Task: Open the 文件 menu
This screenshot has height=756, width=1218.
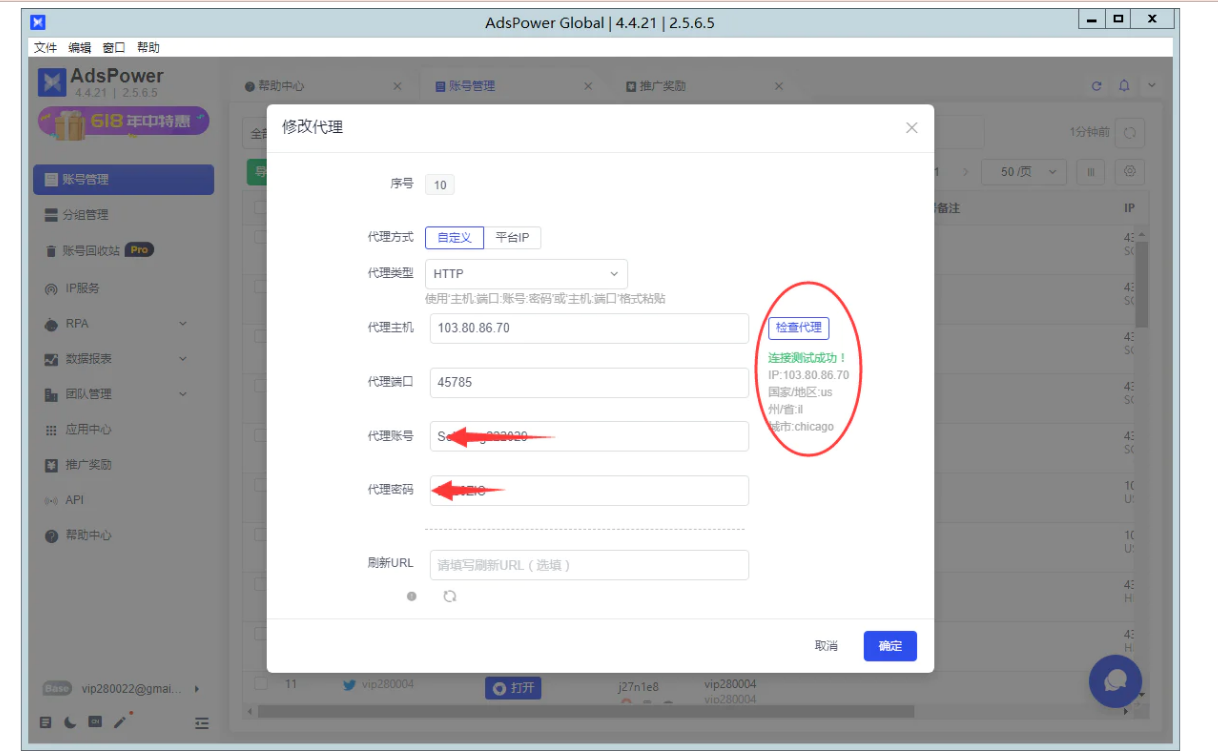Action: [45, 48]
